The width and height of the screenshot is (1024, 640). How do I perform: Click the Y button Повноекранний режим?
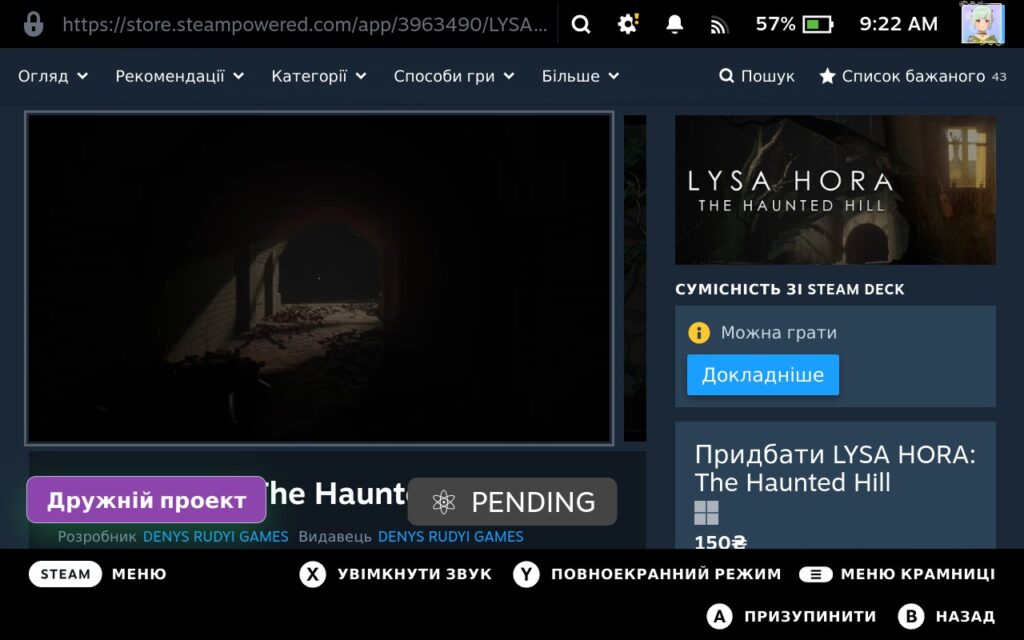coord(526,574)
